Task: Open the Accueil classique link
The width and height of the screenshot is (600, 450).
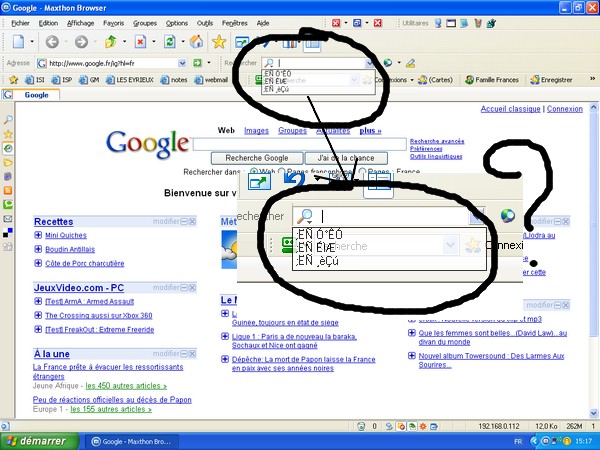Action: (x=510, y=109)
